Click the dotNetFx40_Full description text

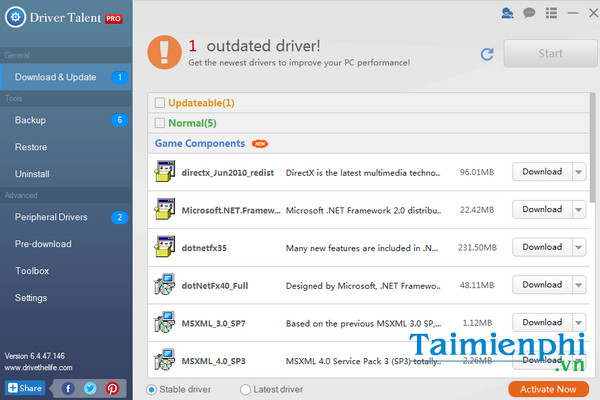(363, 286)
